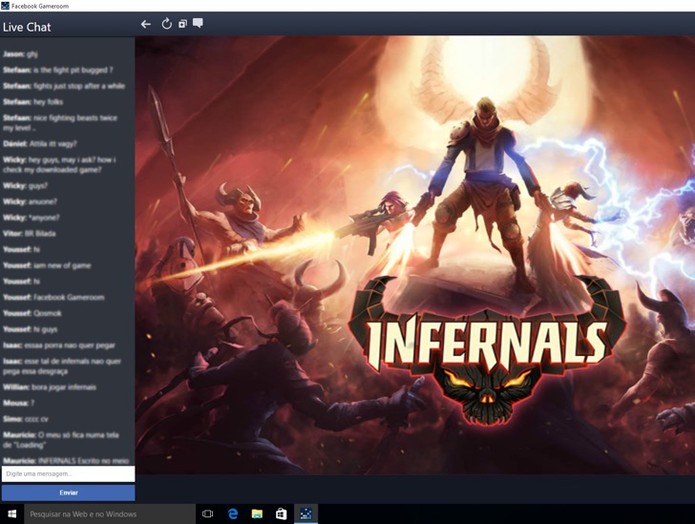Send the message with the Enviar button
Screen dimensions: 695x524
click(x=68, y=493)
